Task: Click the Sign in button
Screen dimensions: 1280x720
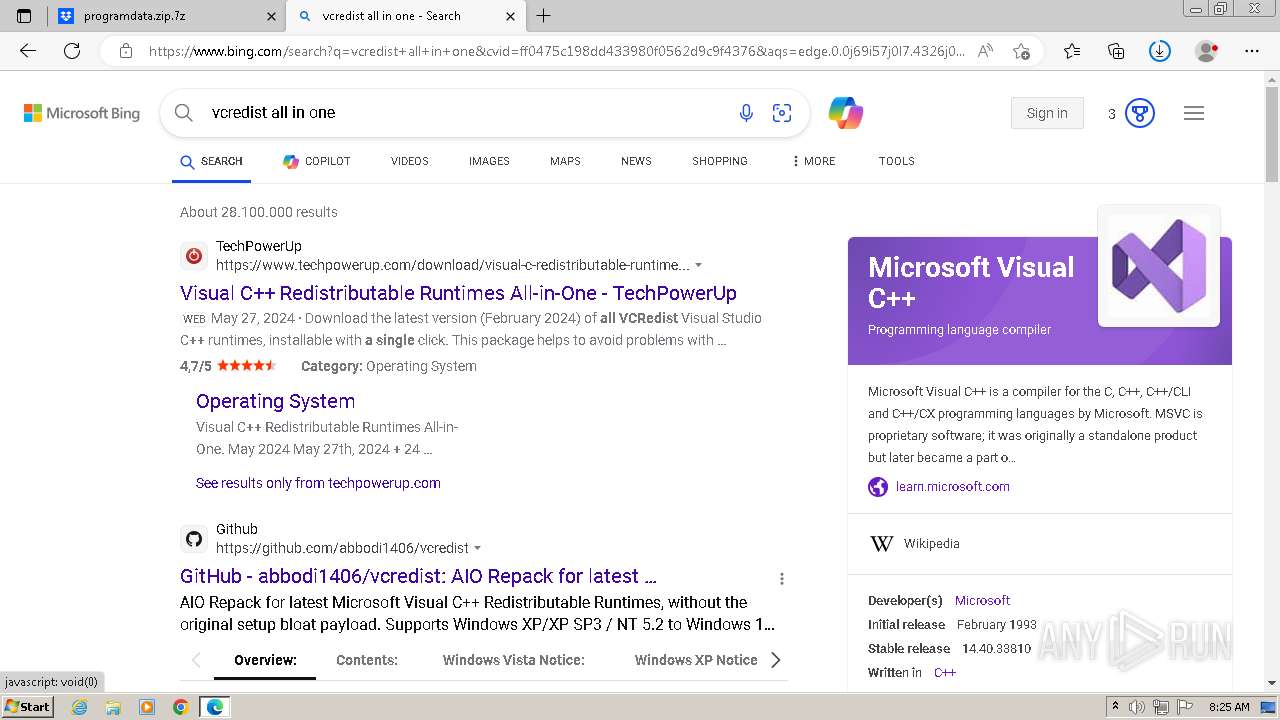Action: coord(1047,113)
